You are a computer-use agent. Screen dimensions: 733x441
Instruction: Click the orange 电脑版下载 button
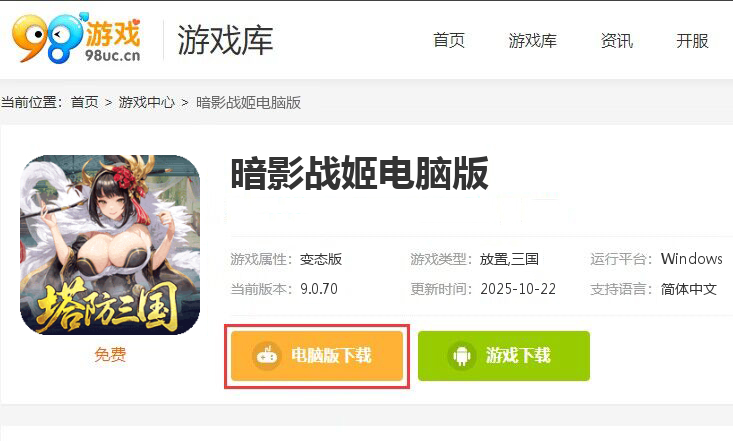pyautogui.click(x=317, y=356)
